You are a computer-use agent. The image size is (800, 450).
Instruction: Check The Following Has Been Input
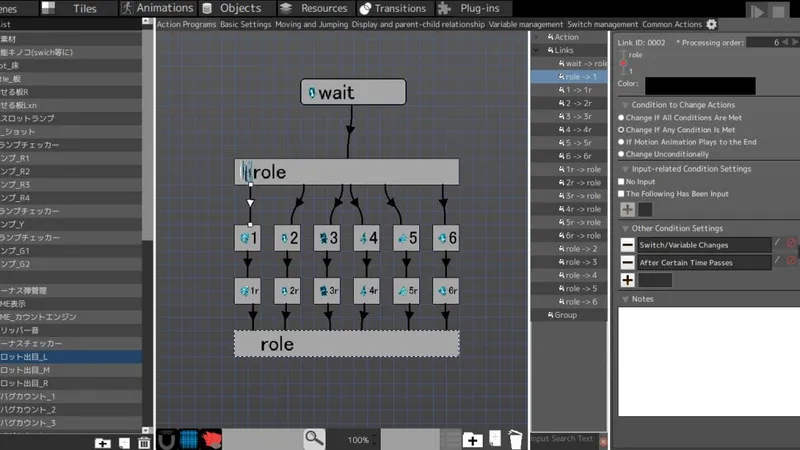pos(621,194)
